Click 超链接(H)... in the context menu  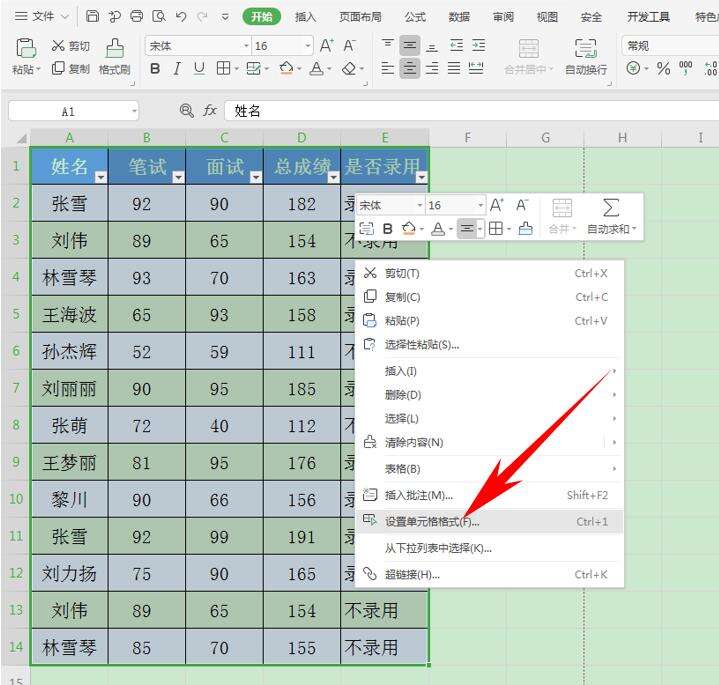(412, 574)
